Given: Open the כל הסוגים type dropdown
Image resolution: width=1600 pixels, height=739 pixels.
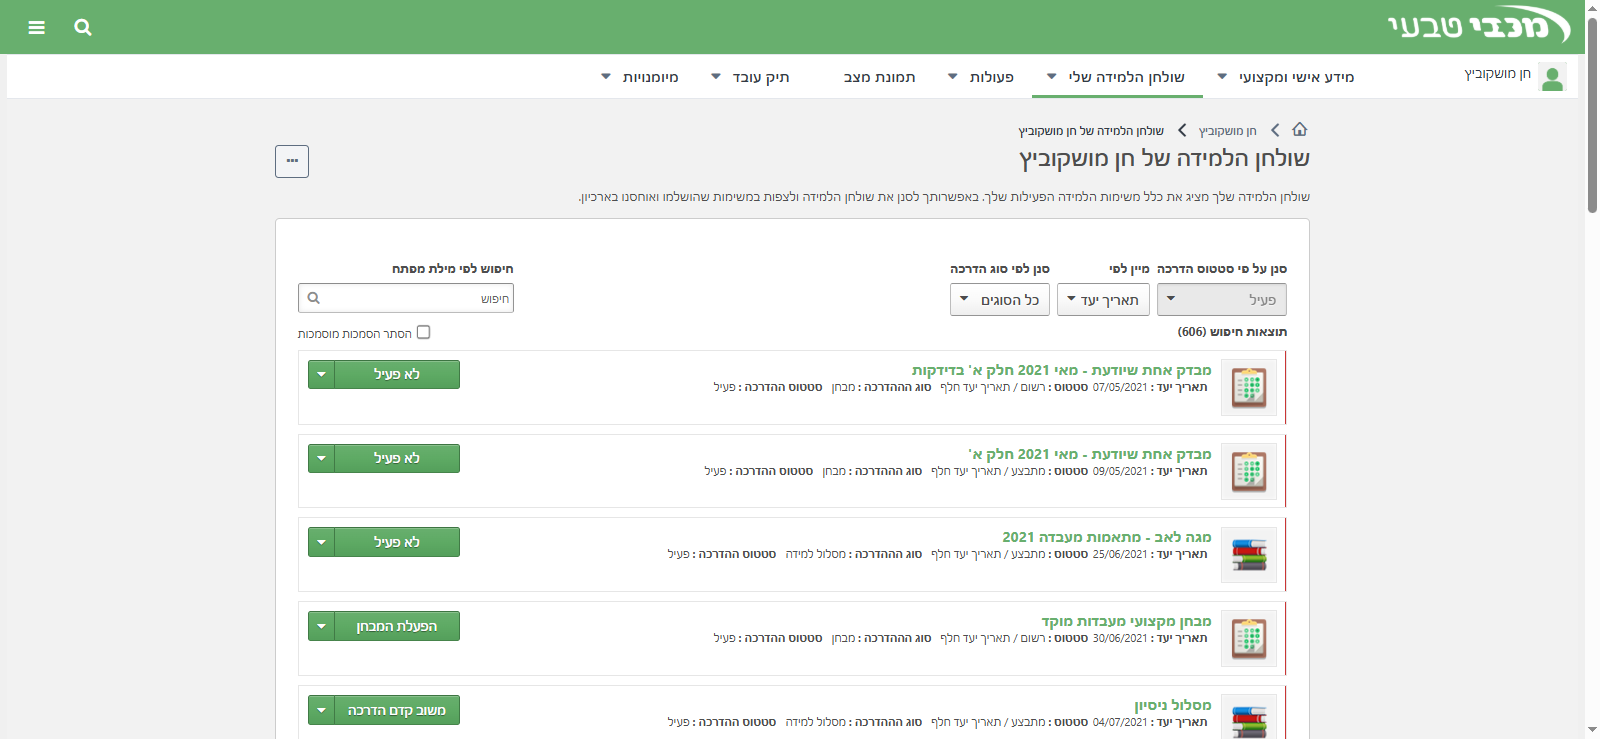Looking at the screenshot, I should pos(999,300).
